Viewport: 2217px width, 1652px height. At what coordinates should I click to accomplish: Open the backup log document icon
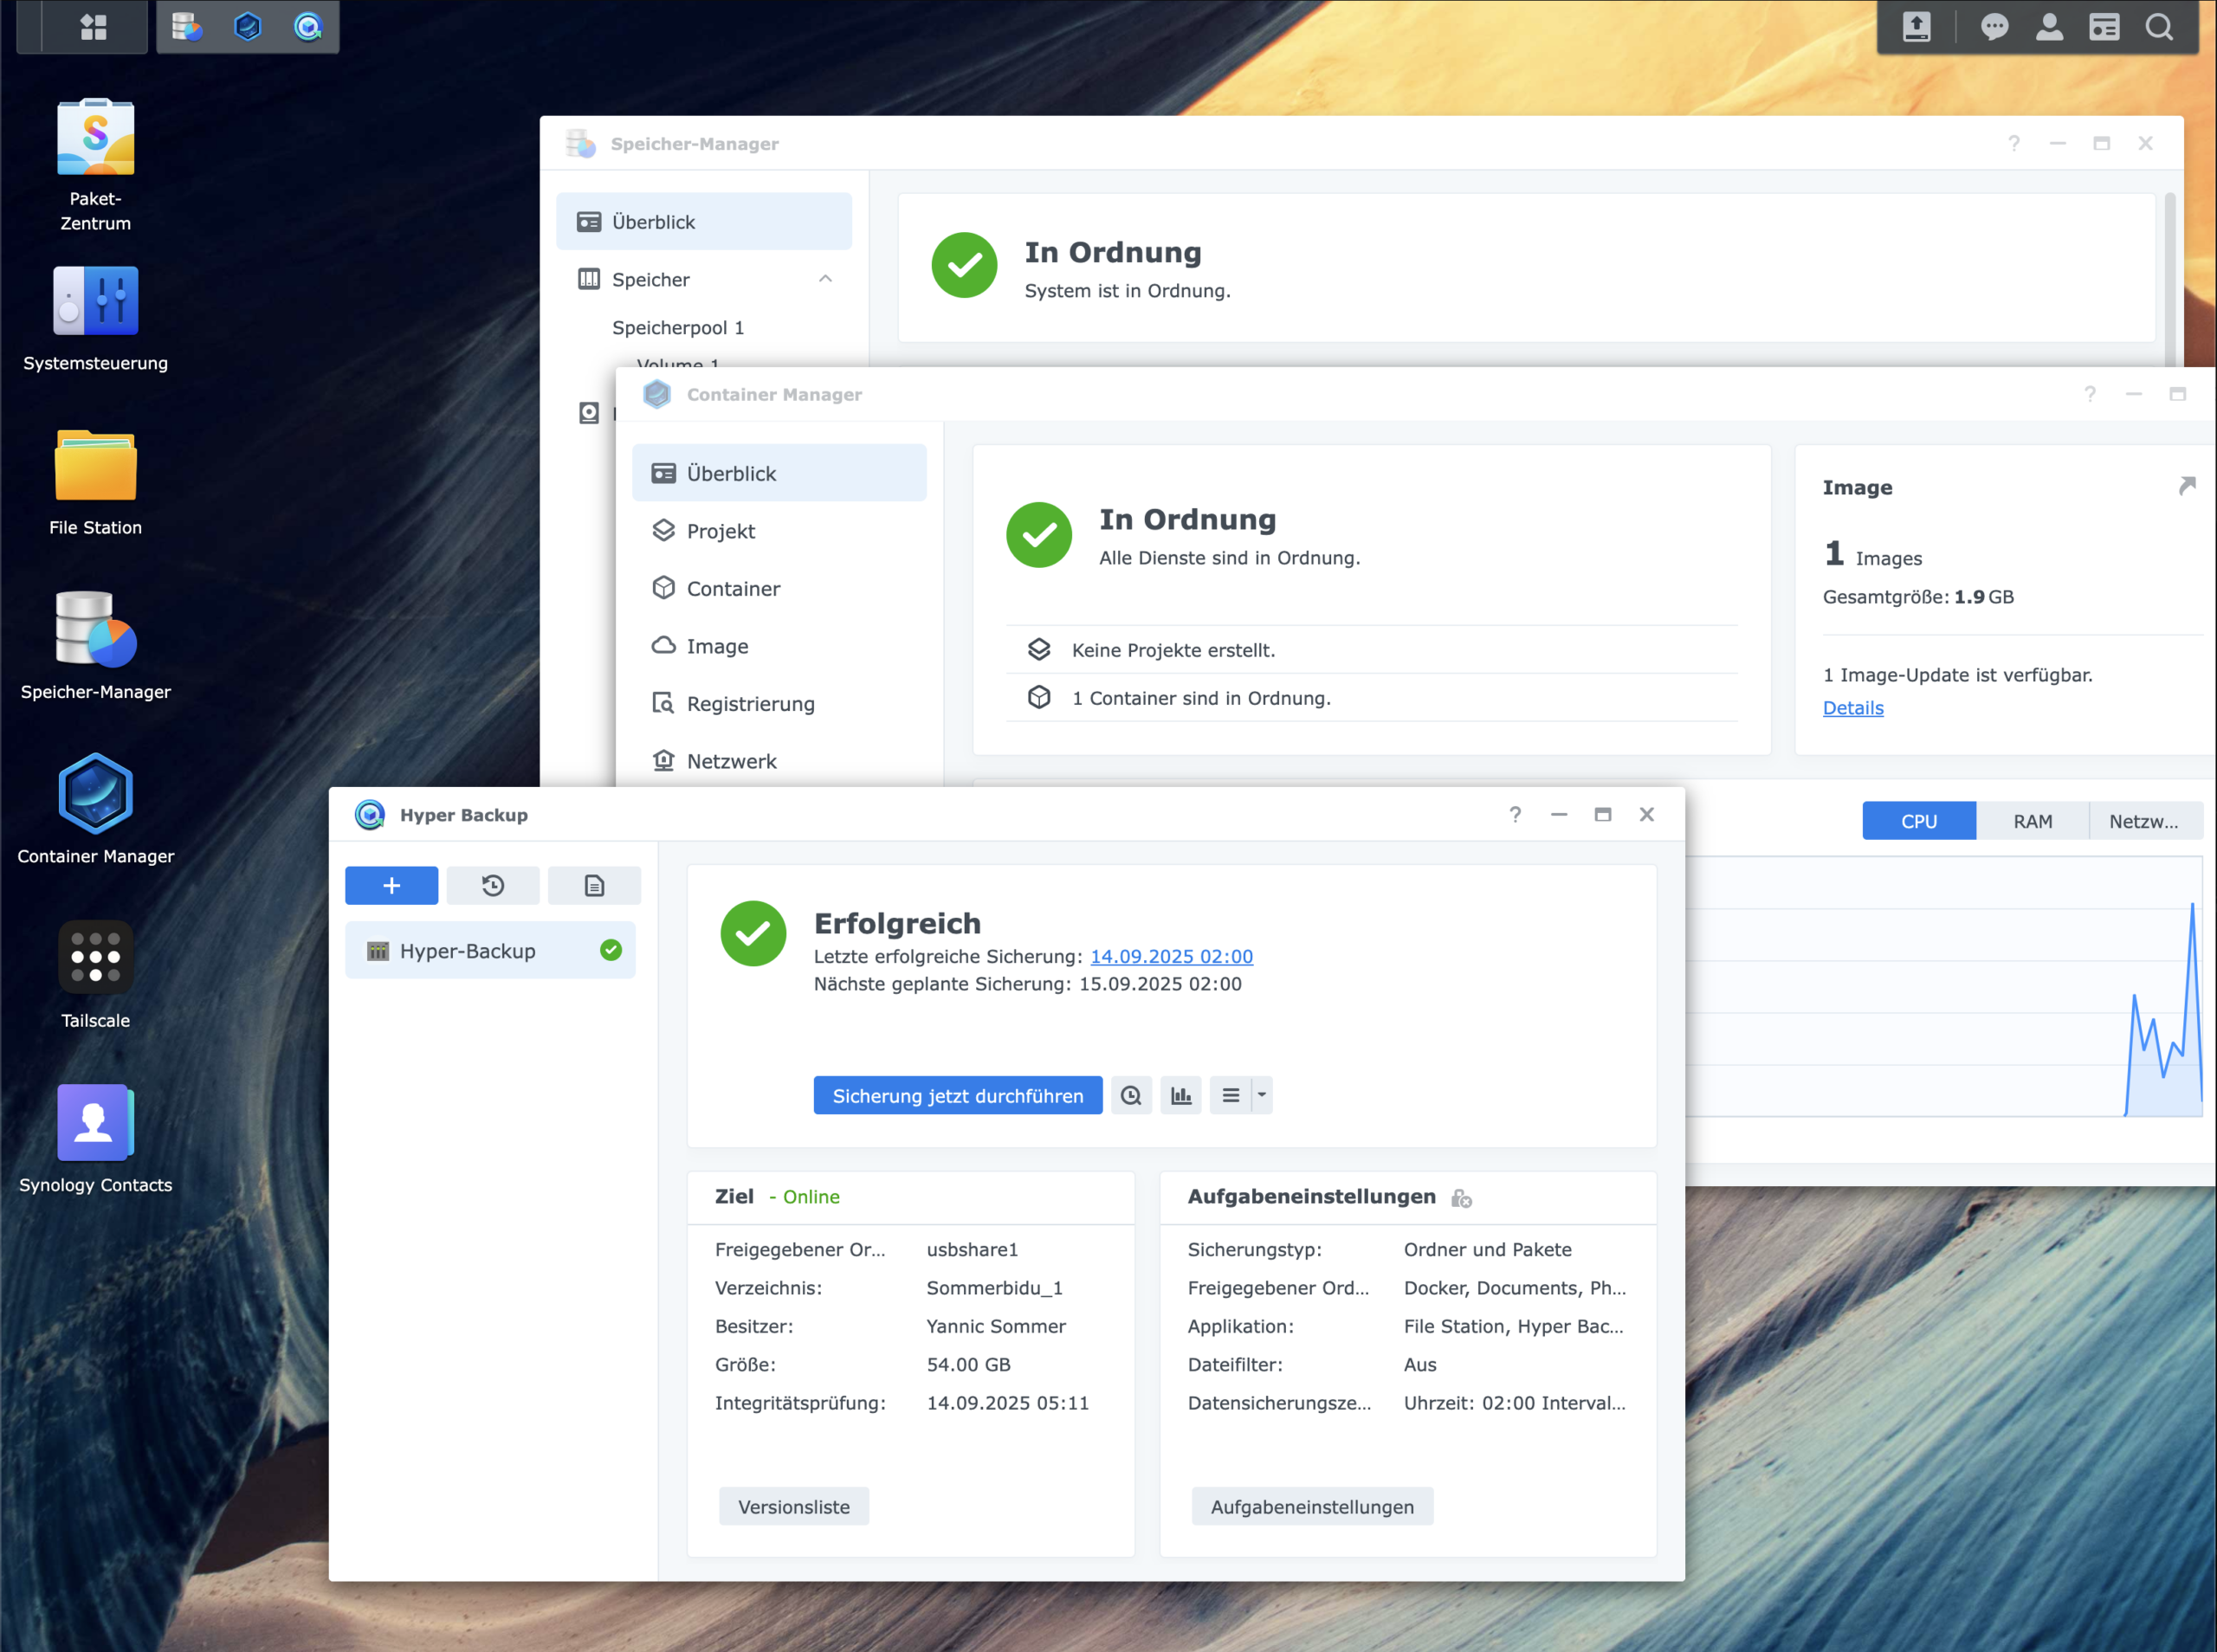point(594,885)
